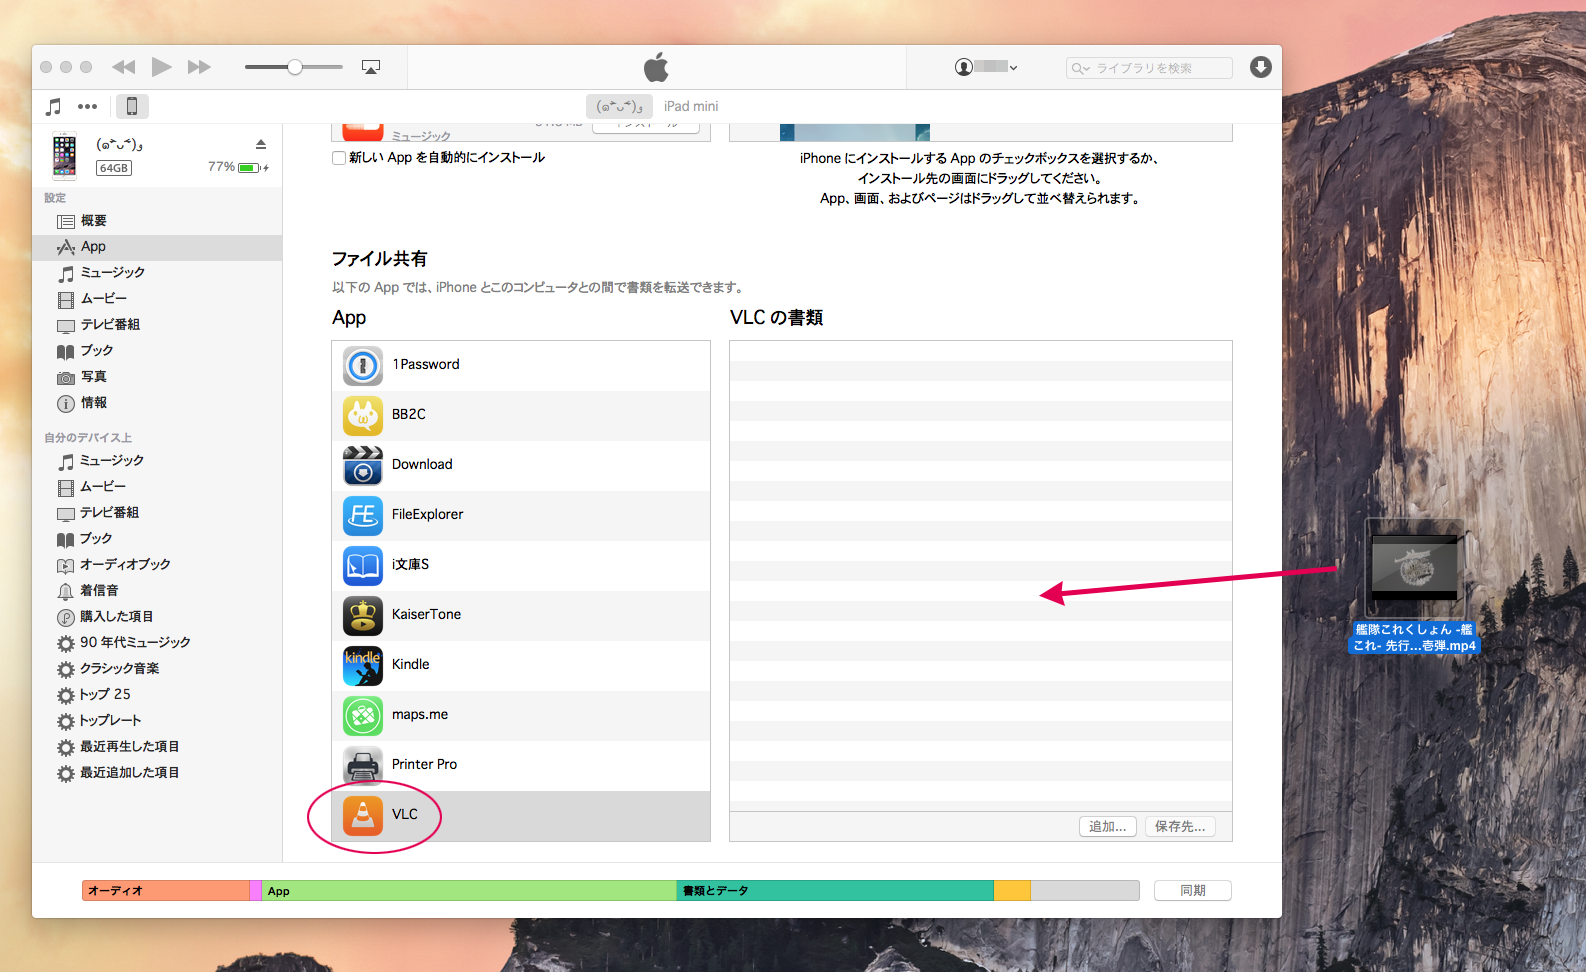The width and height of the screenshot is (1586, 972).
Task: Select KaiserTone app in list
Action: click(521, 616)
